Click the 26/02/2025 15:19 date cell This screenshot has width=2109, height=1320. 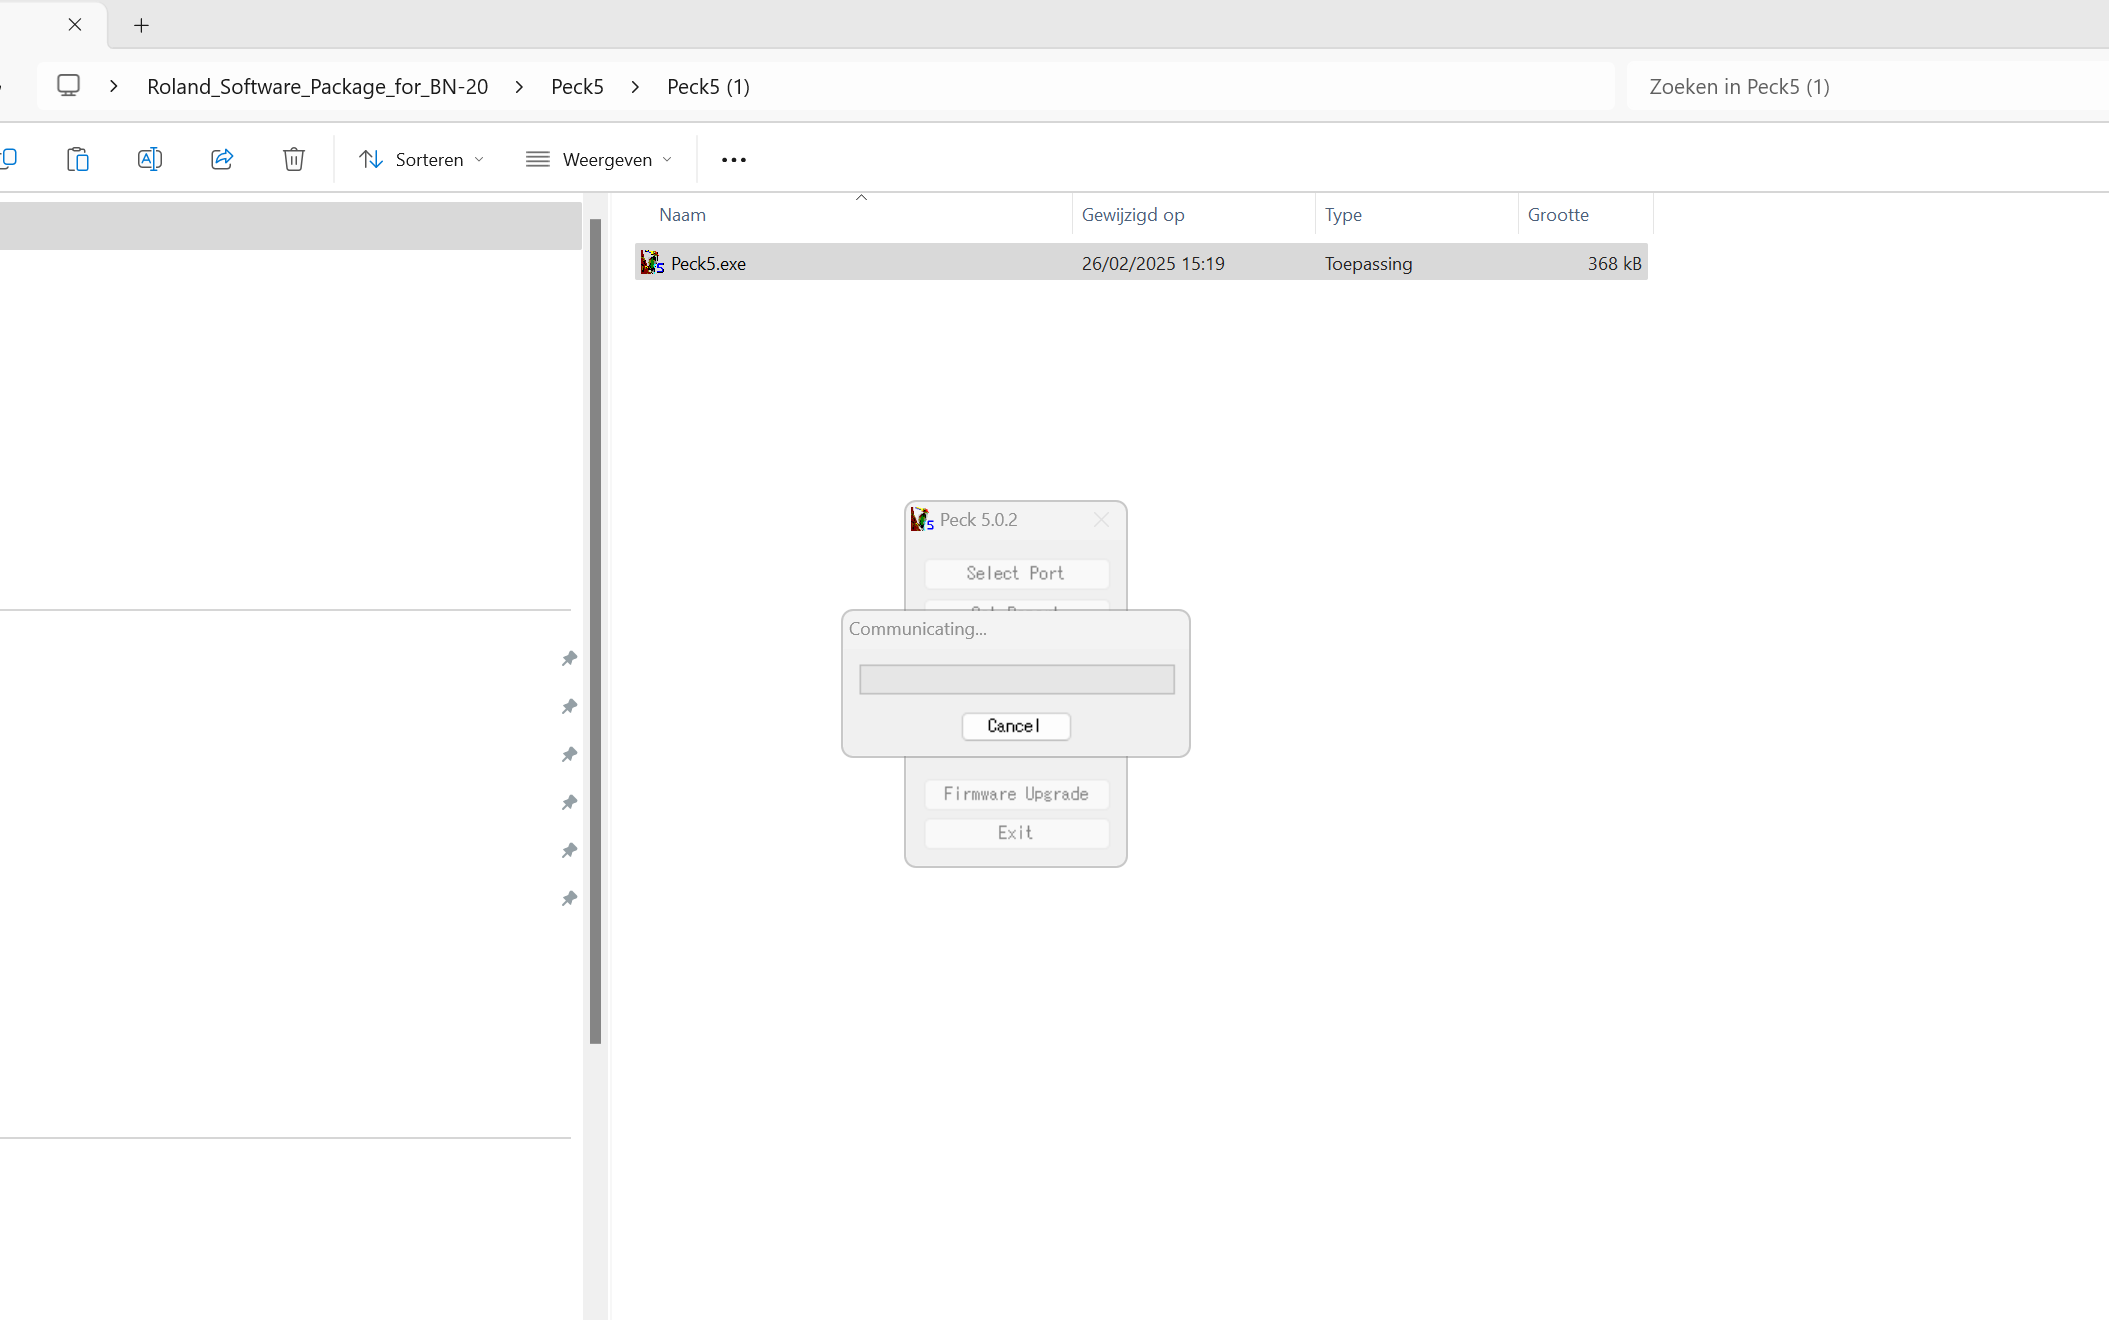pos(1153,263)
